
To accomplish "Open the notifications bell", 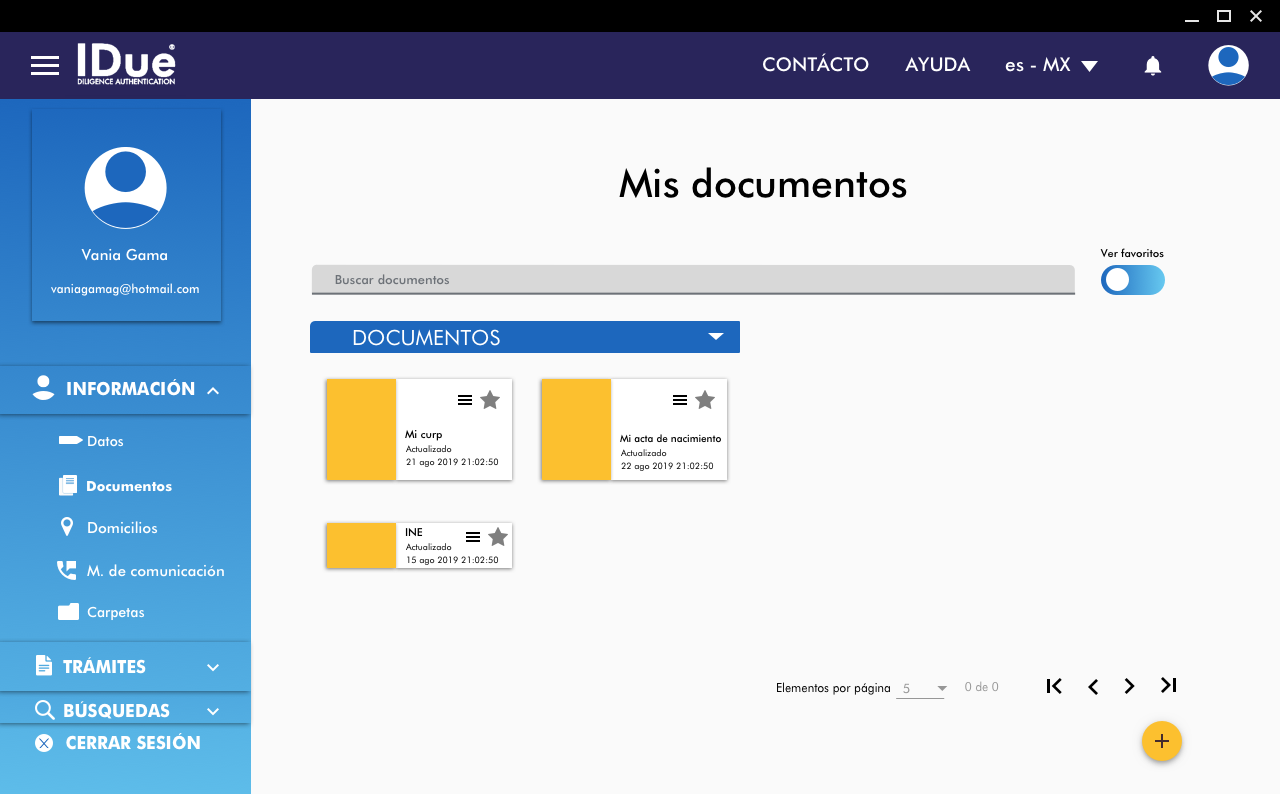I will click(1152, 66).
